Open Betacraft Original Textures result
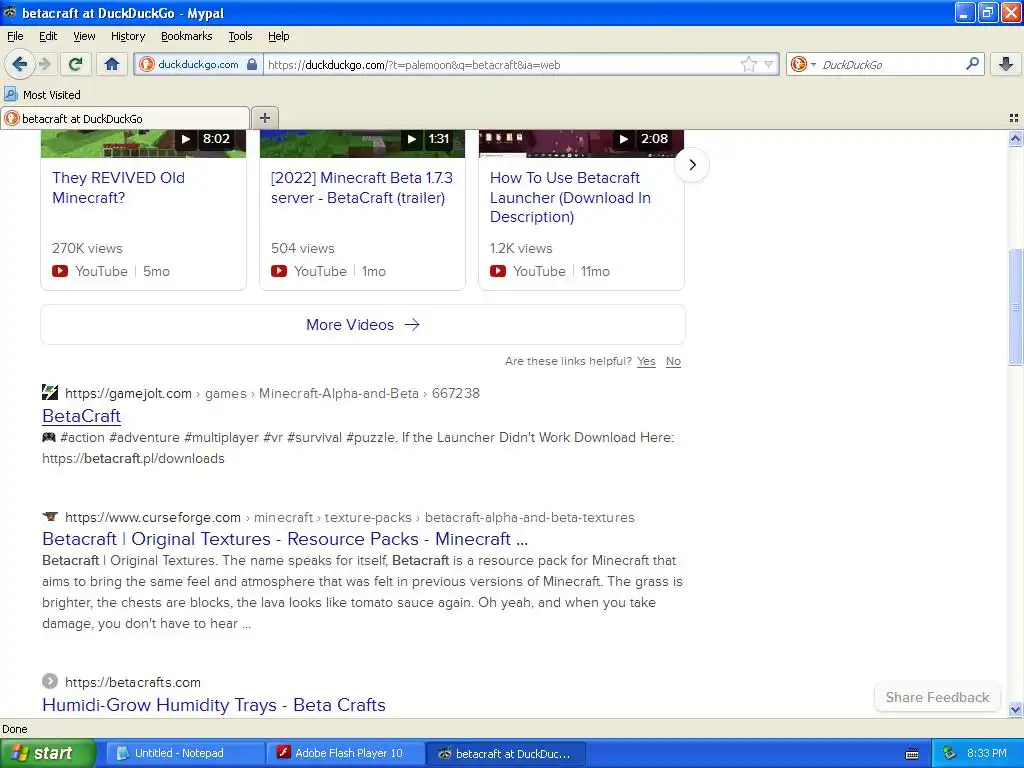 [285, 539]
